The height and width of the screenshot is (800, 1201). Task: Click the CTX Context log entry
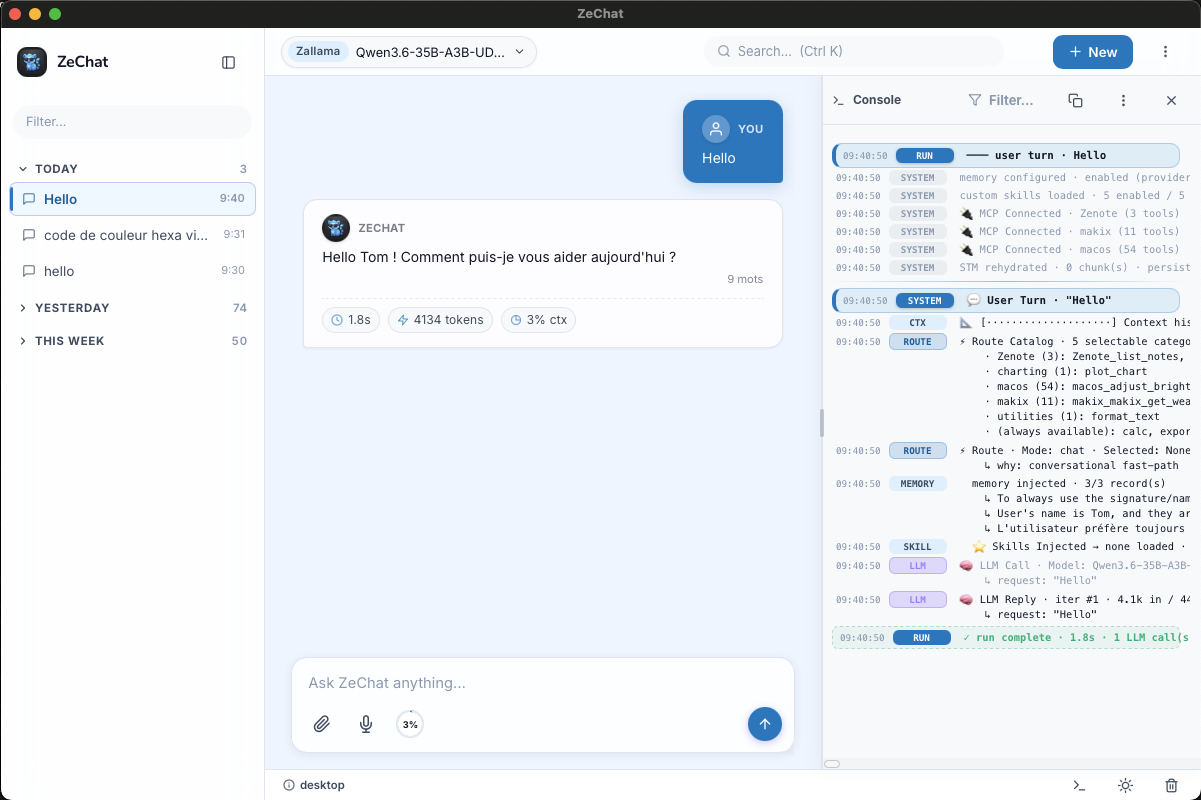pos(1011,323)
